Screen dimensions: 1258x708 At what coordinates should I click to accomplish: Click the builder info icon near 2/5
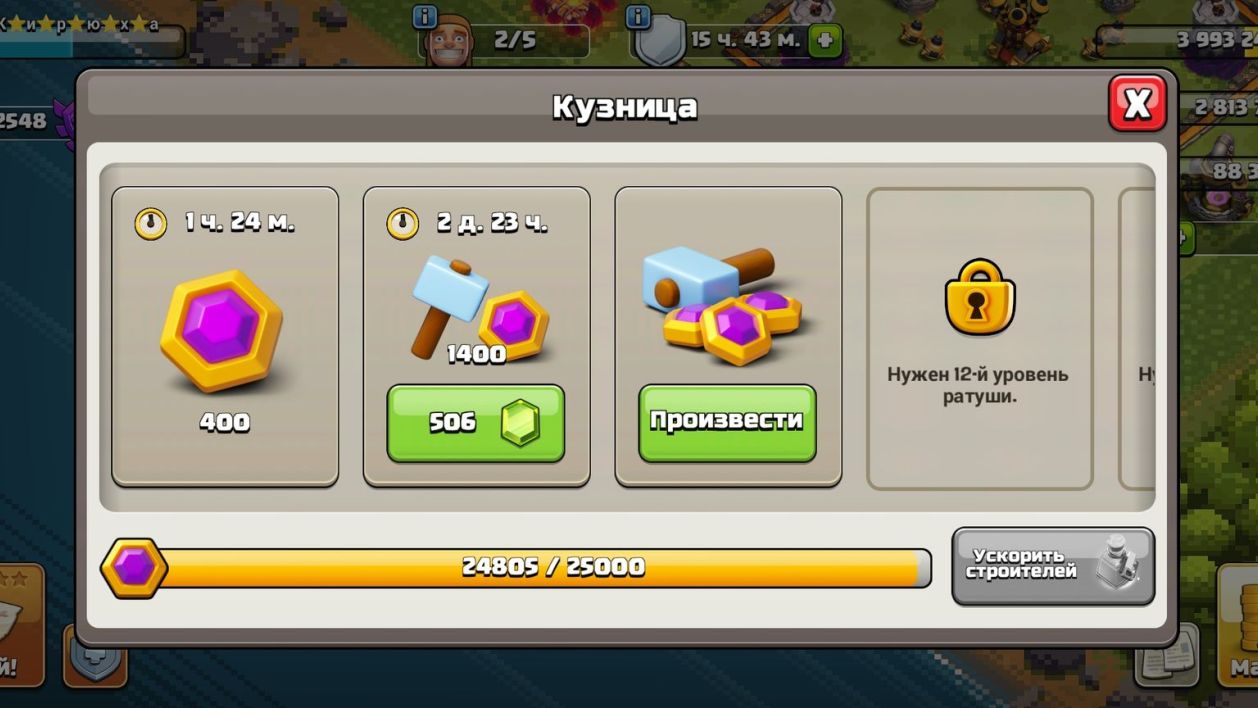tap(425, 17)
